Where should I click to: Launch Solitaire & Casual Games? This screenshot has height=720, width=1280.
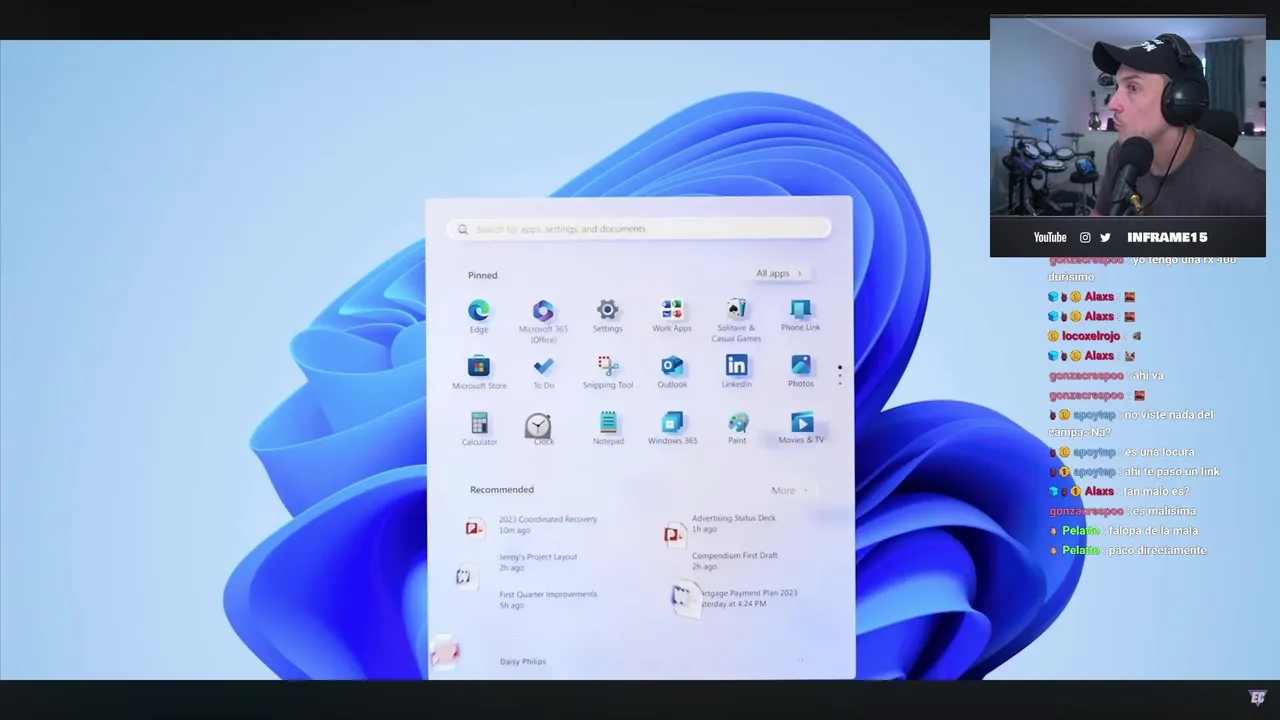point(736,320)
